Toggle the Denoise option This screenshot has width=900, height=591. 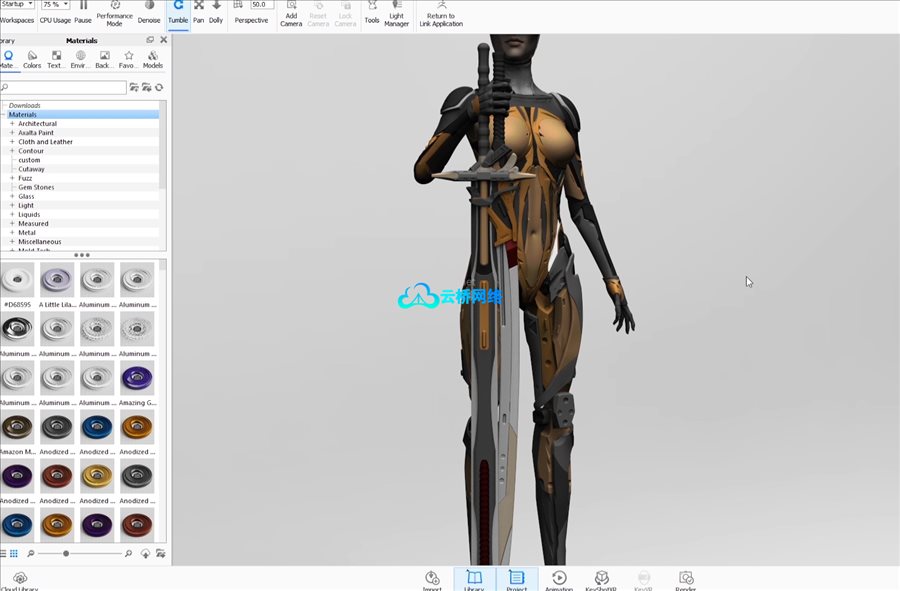point(149,13)
